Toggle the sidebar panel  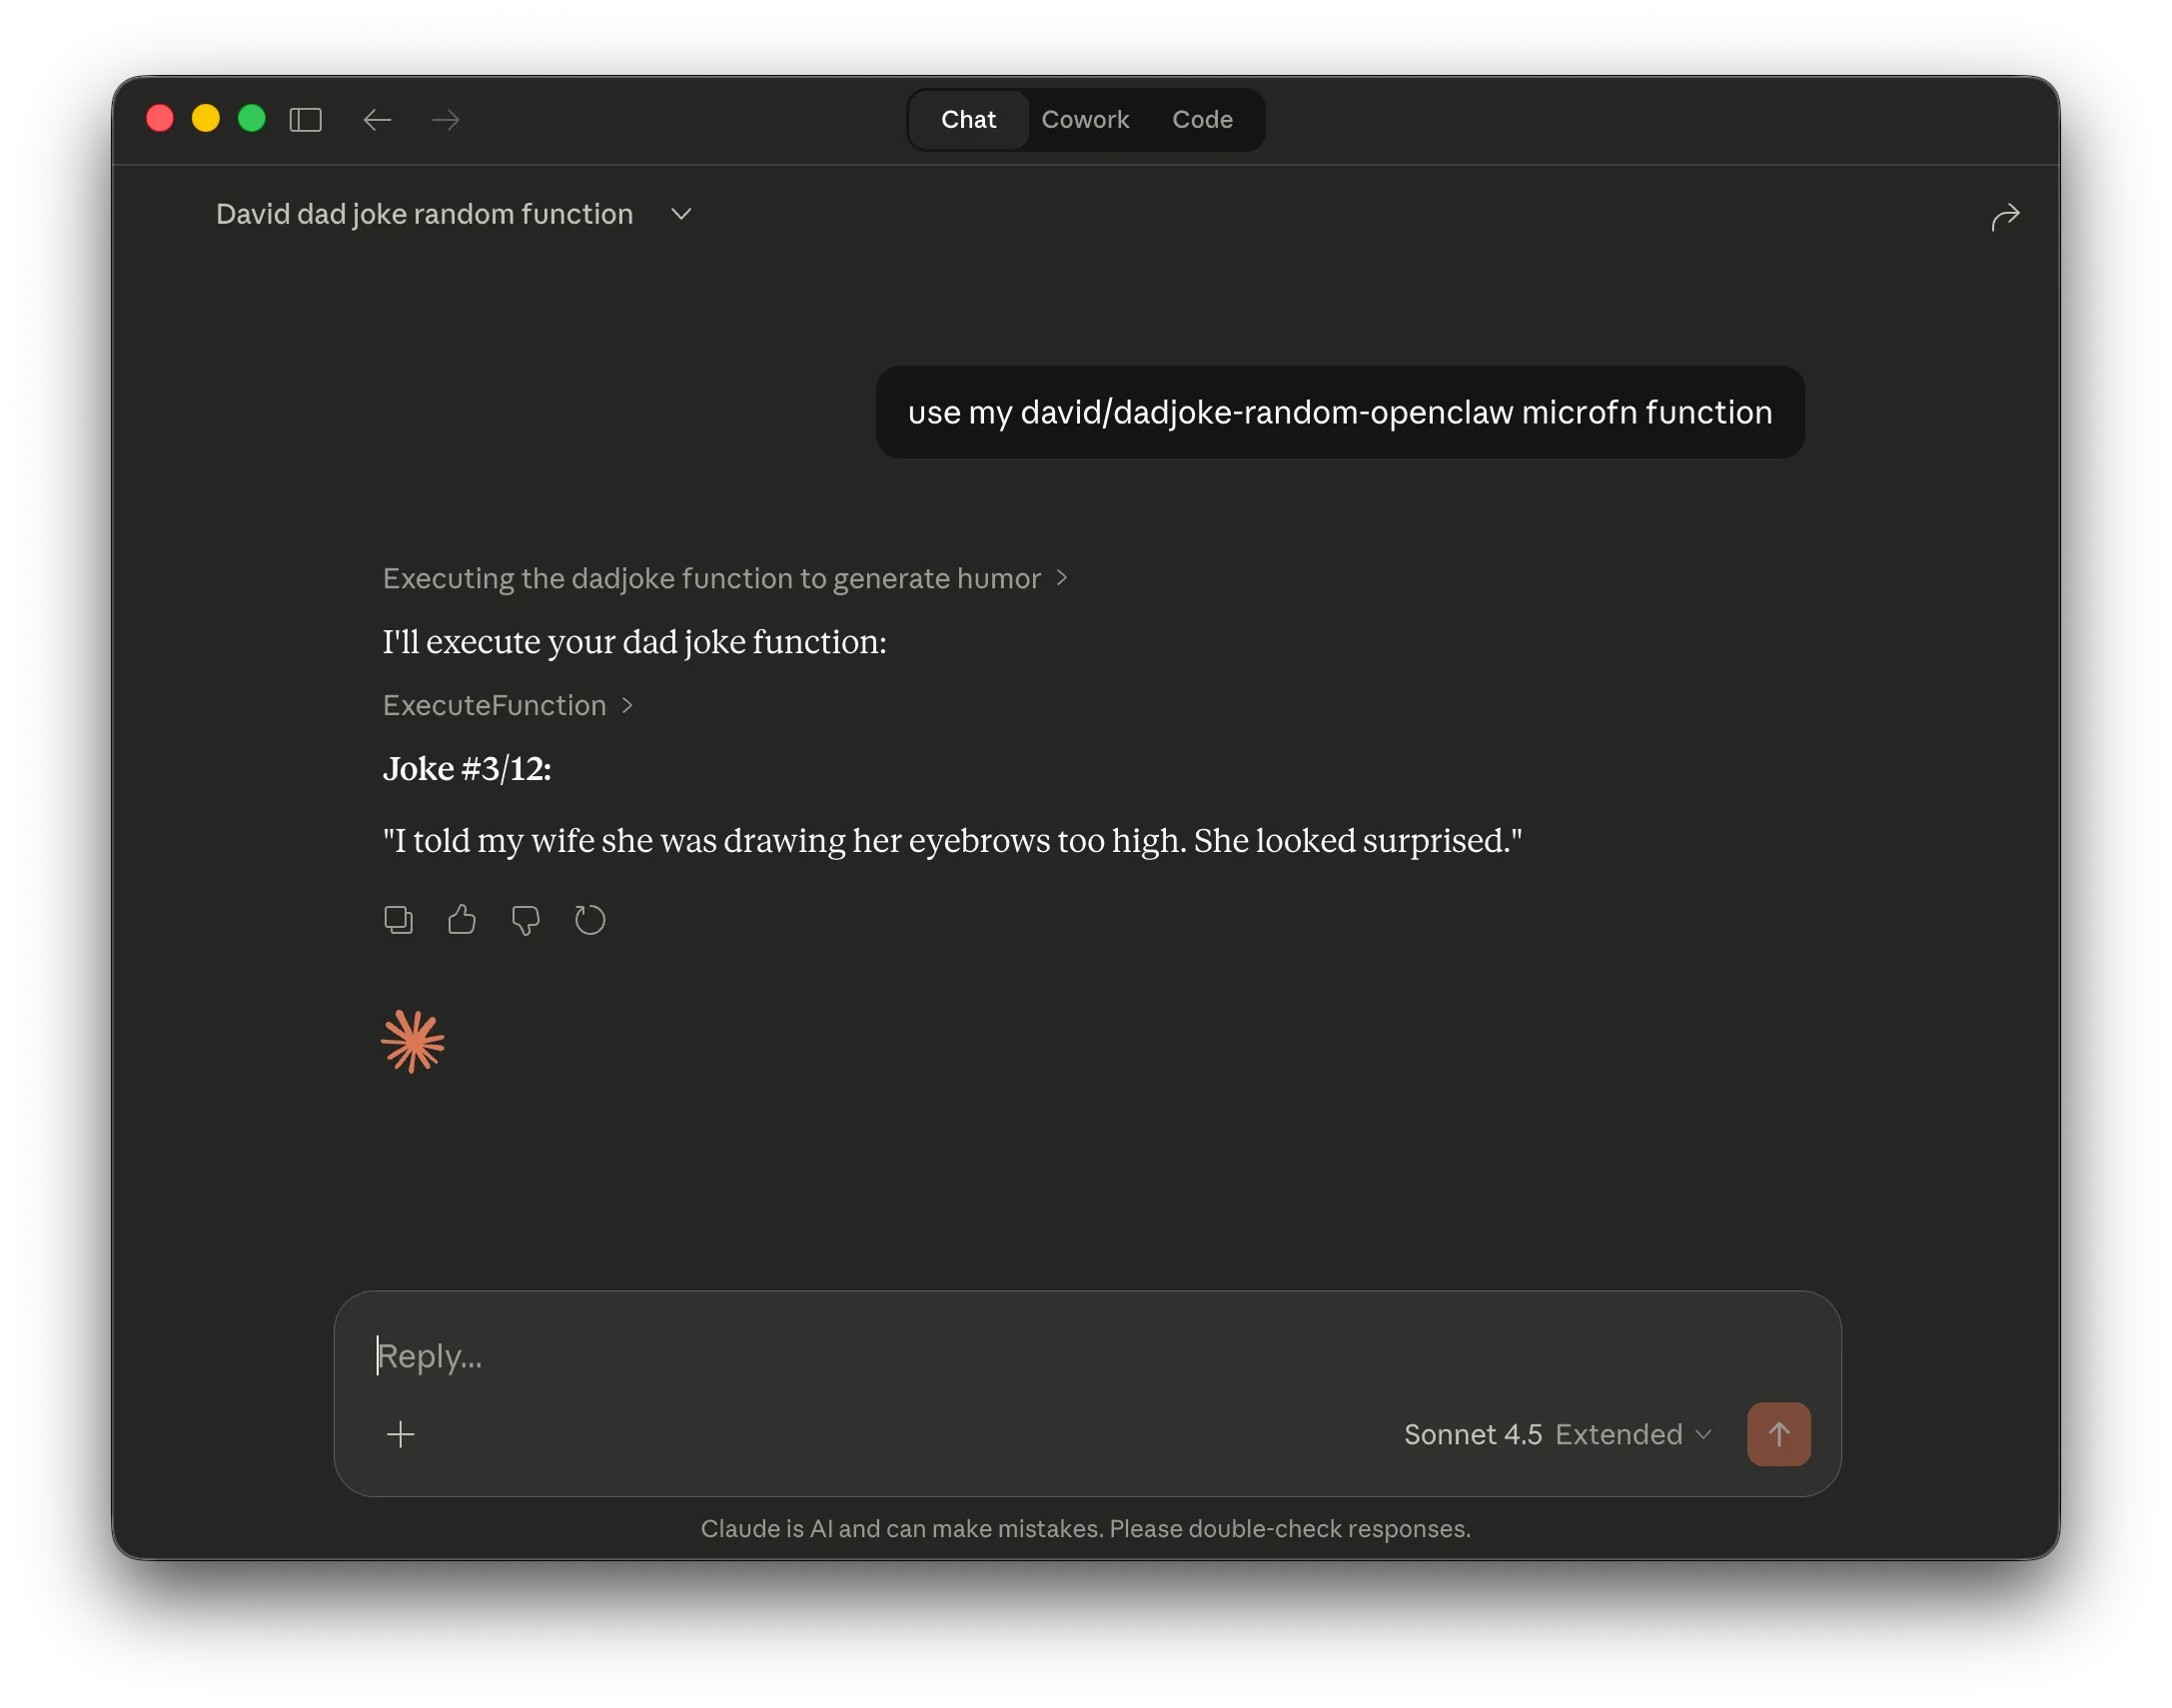tap(306, 119)
